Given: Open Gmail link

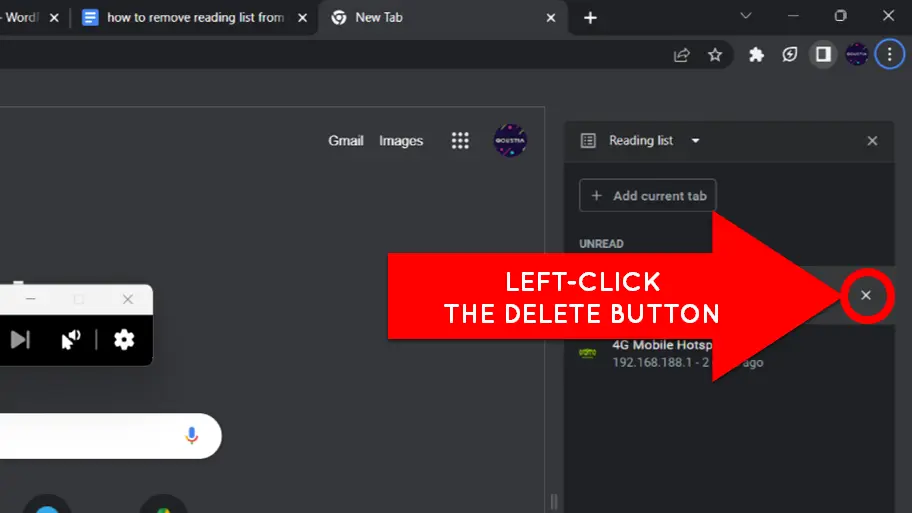Looking at the screenshot, I should click(345, 141).
